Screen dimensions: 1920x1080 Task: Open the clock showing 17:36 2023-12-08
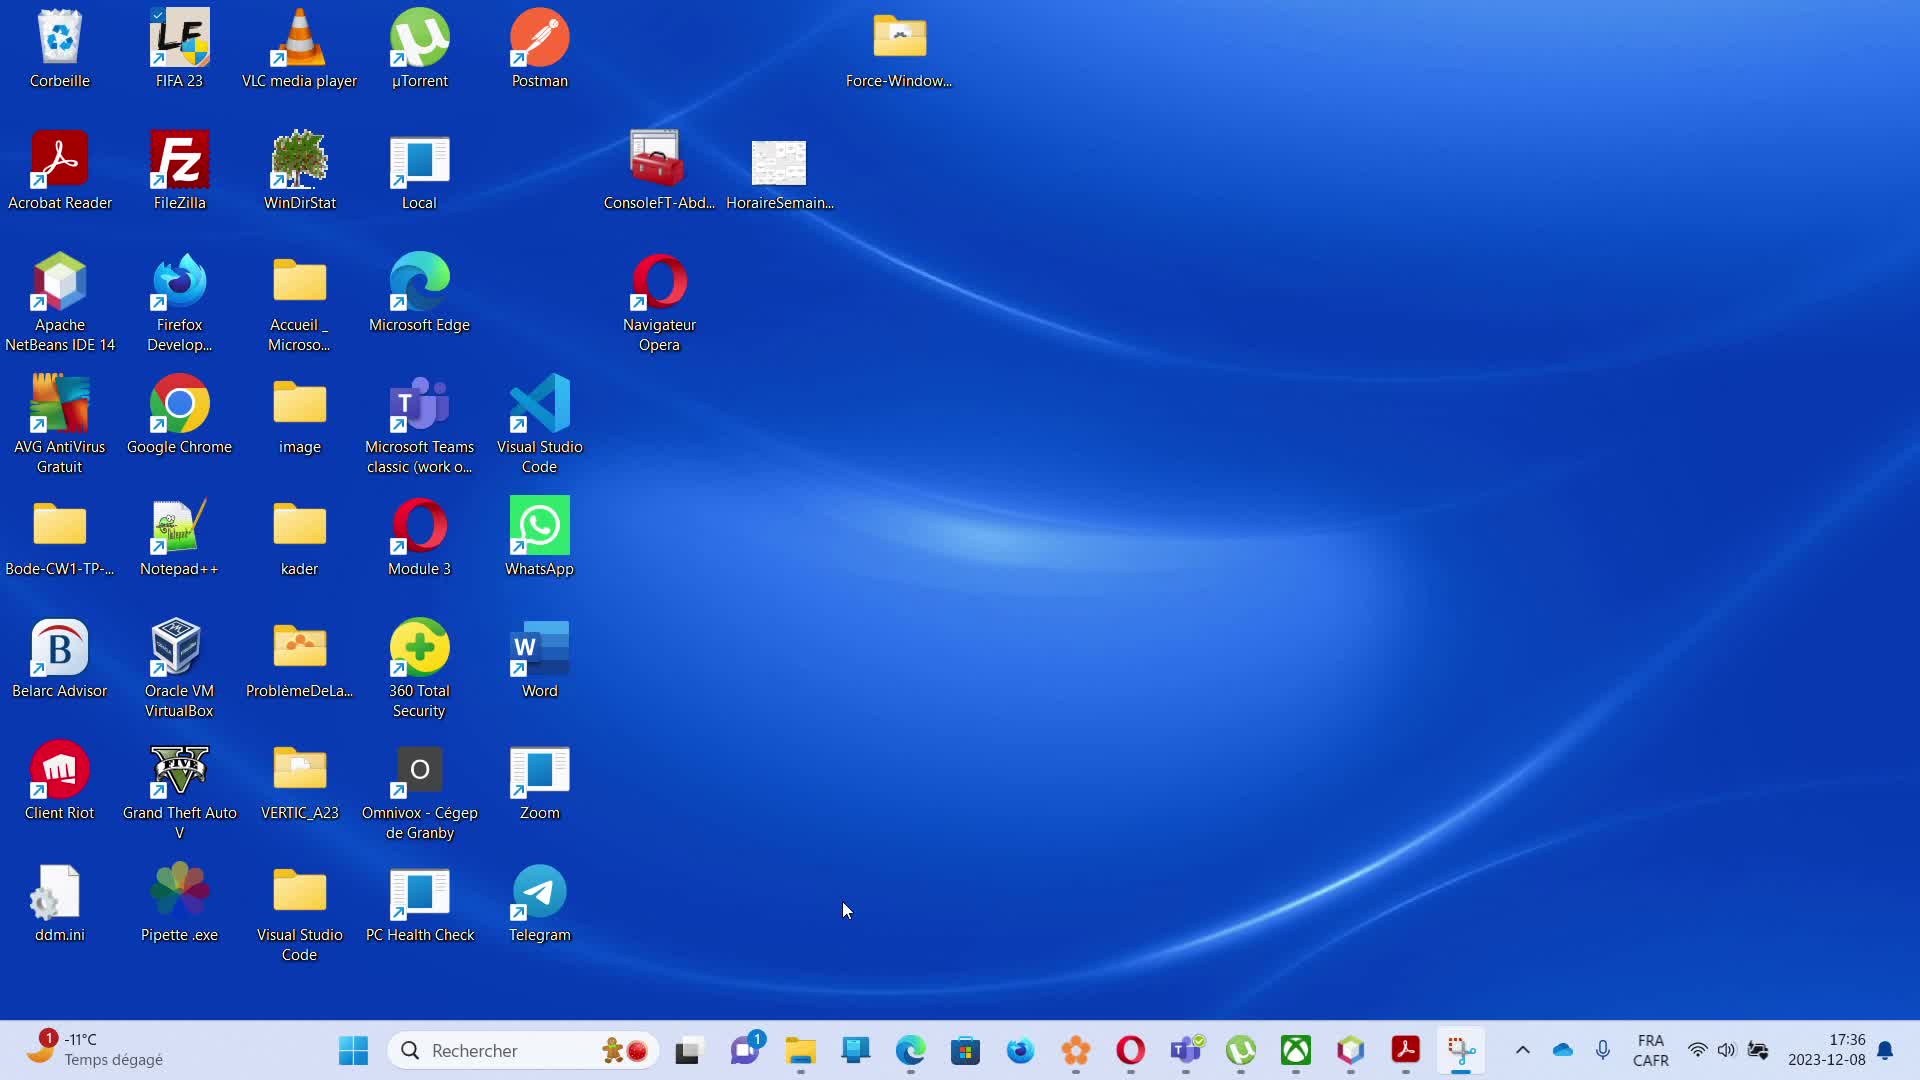1826,1050
